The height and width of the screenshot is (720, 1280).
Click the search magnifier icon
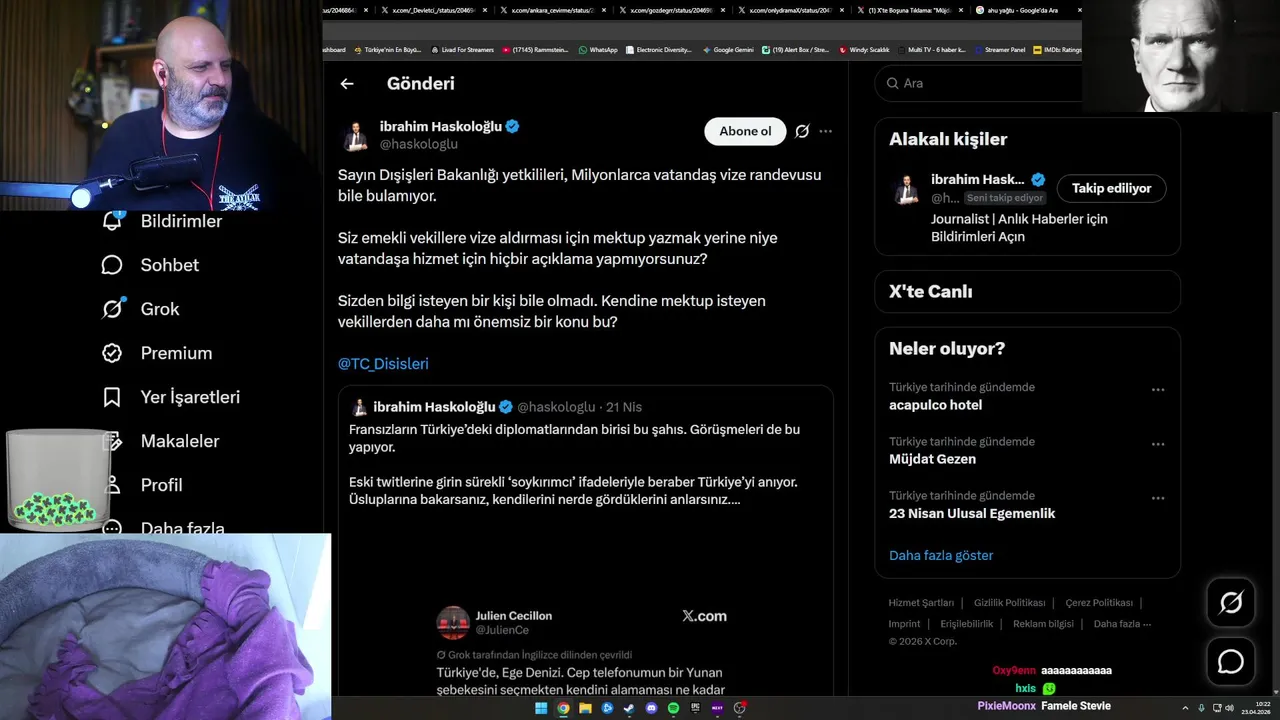892,83
